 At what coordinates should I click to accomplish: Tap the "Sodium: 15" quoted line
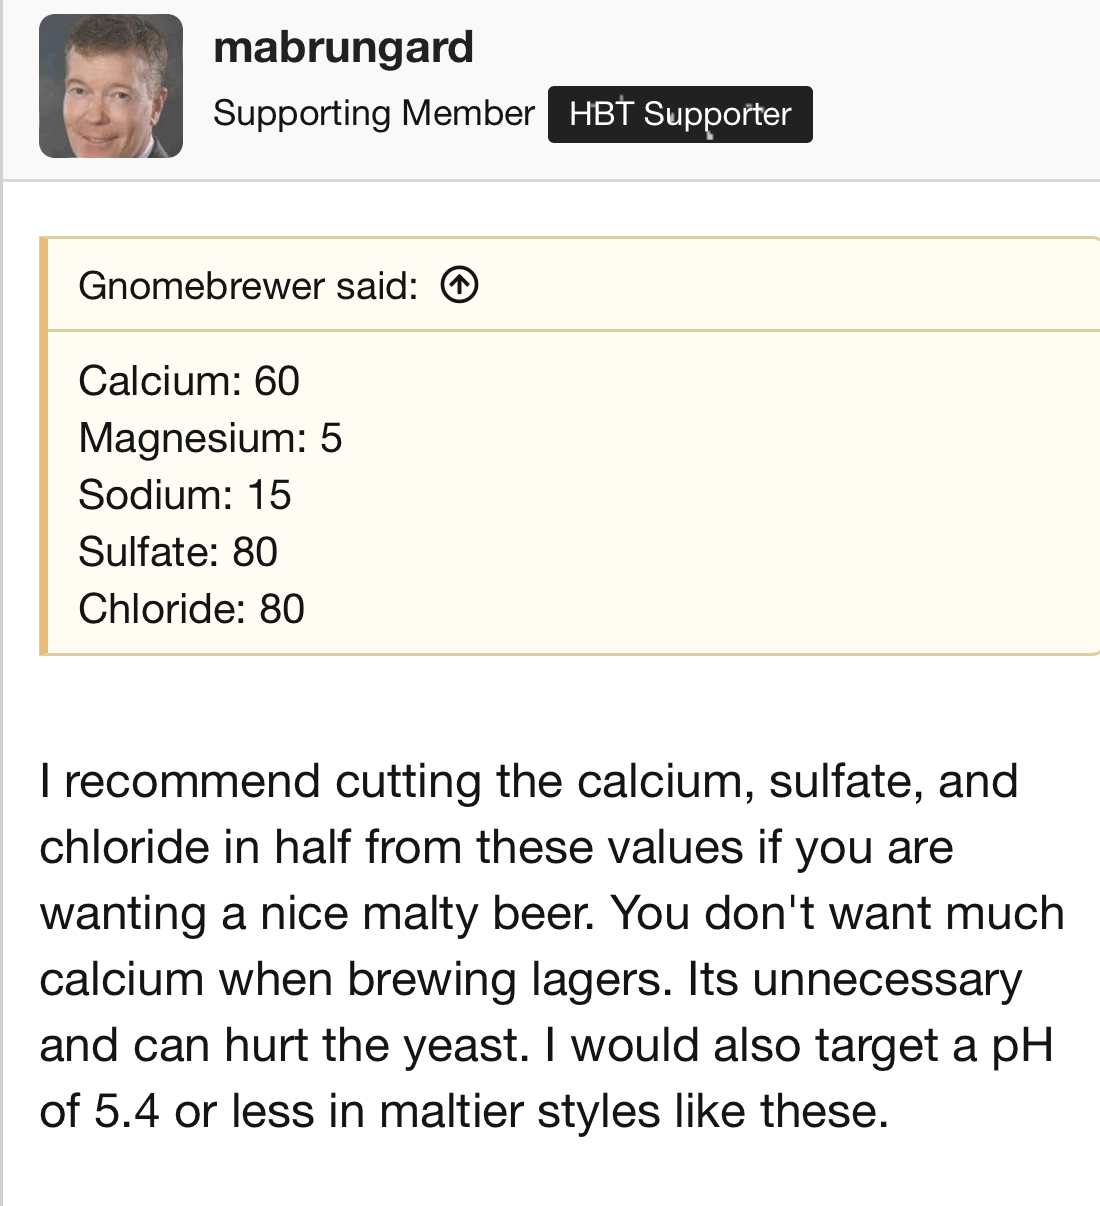pos(185,495)
